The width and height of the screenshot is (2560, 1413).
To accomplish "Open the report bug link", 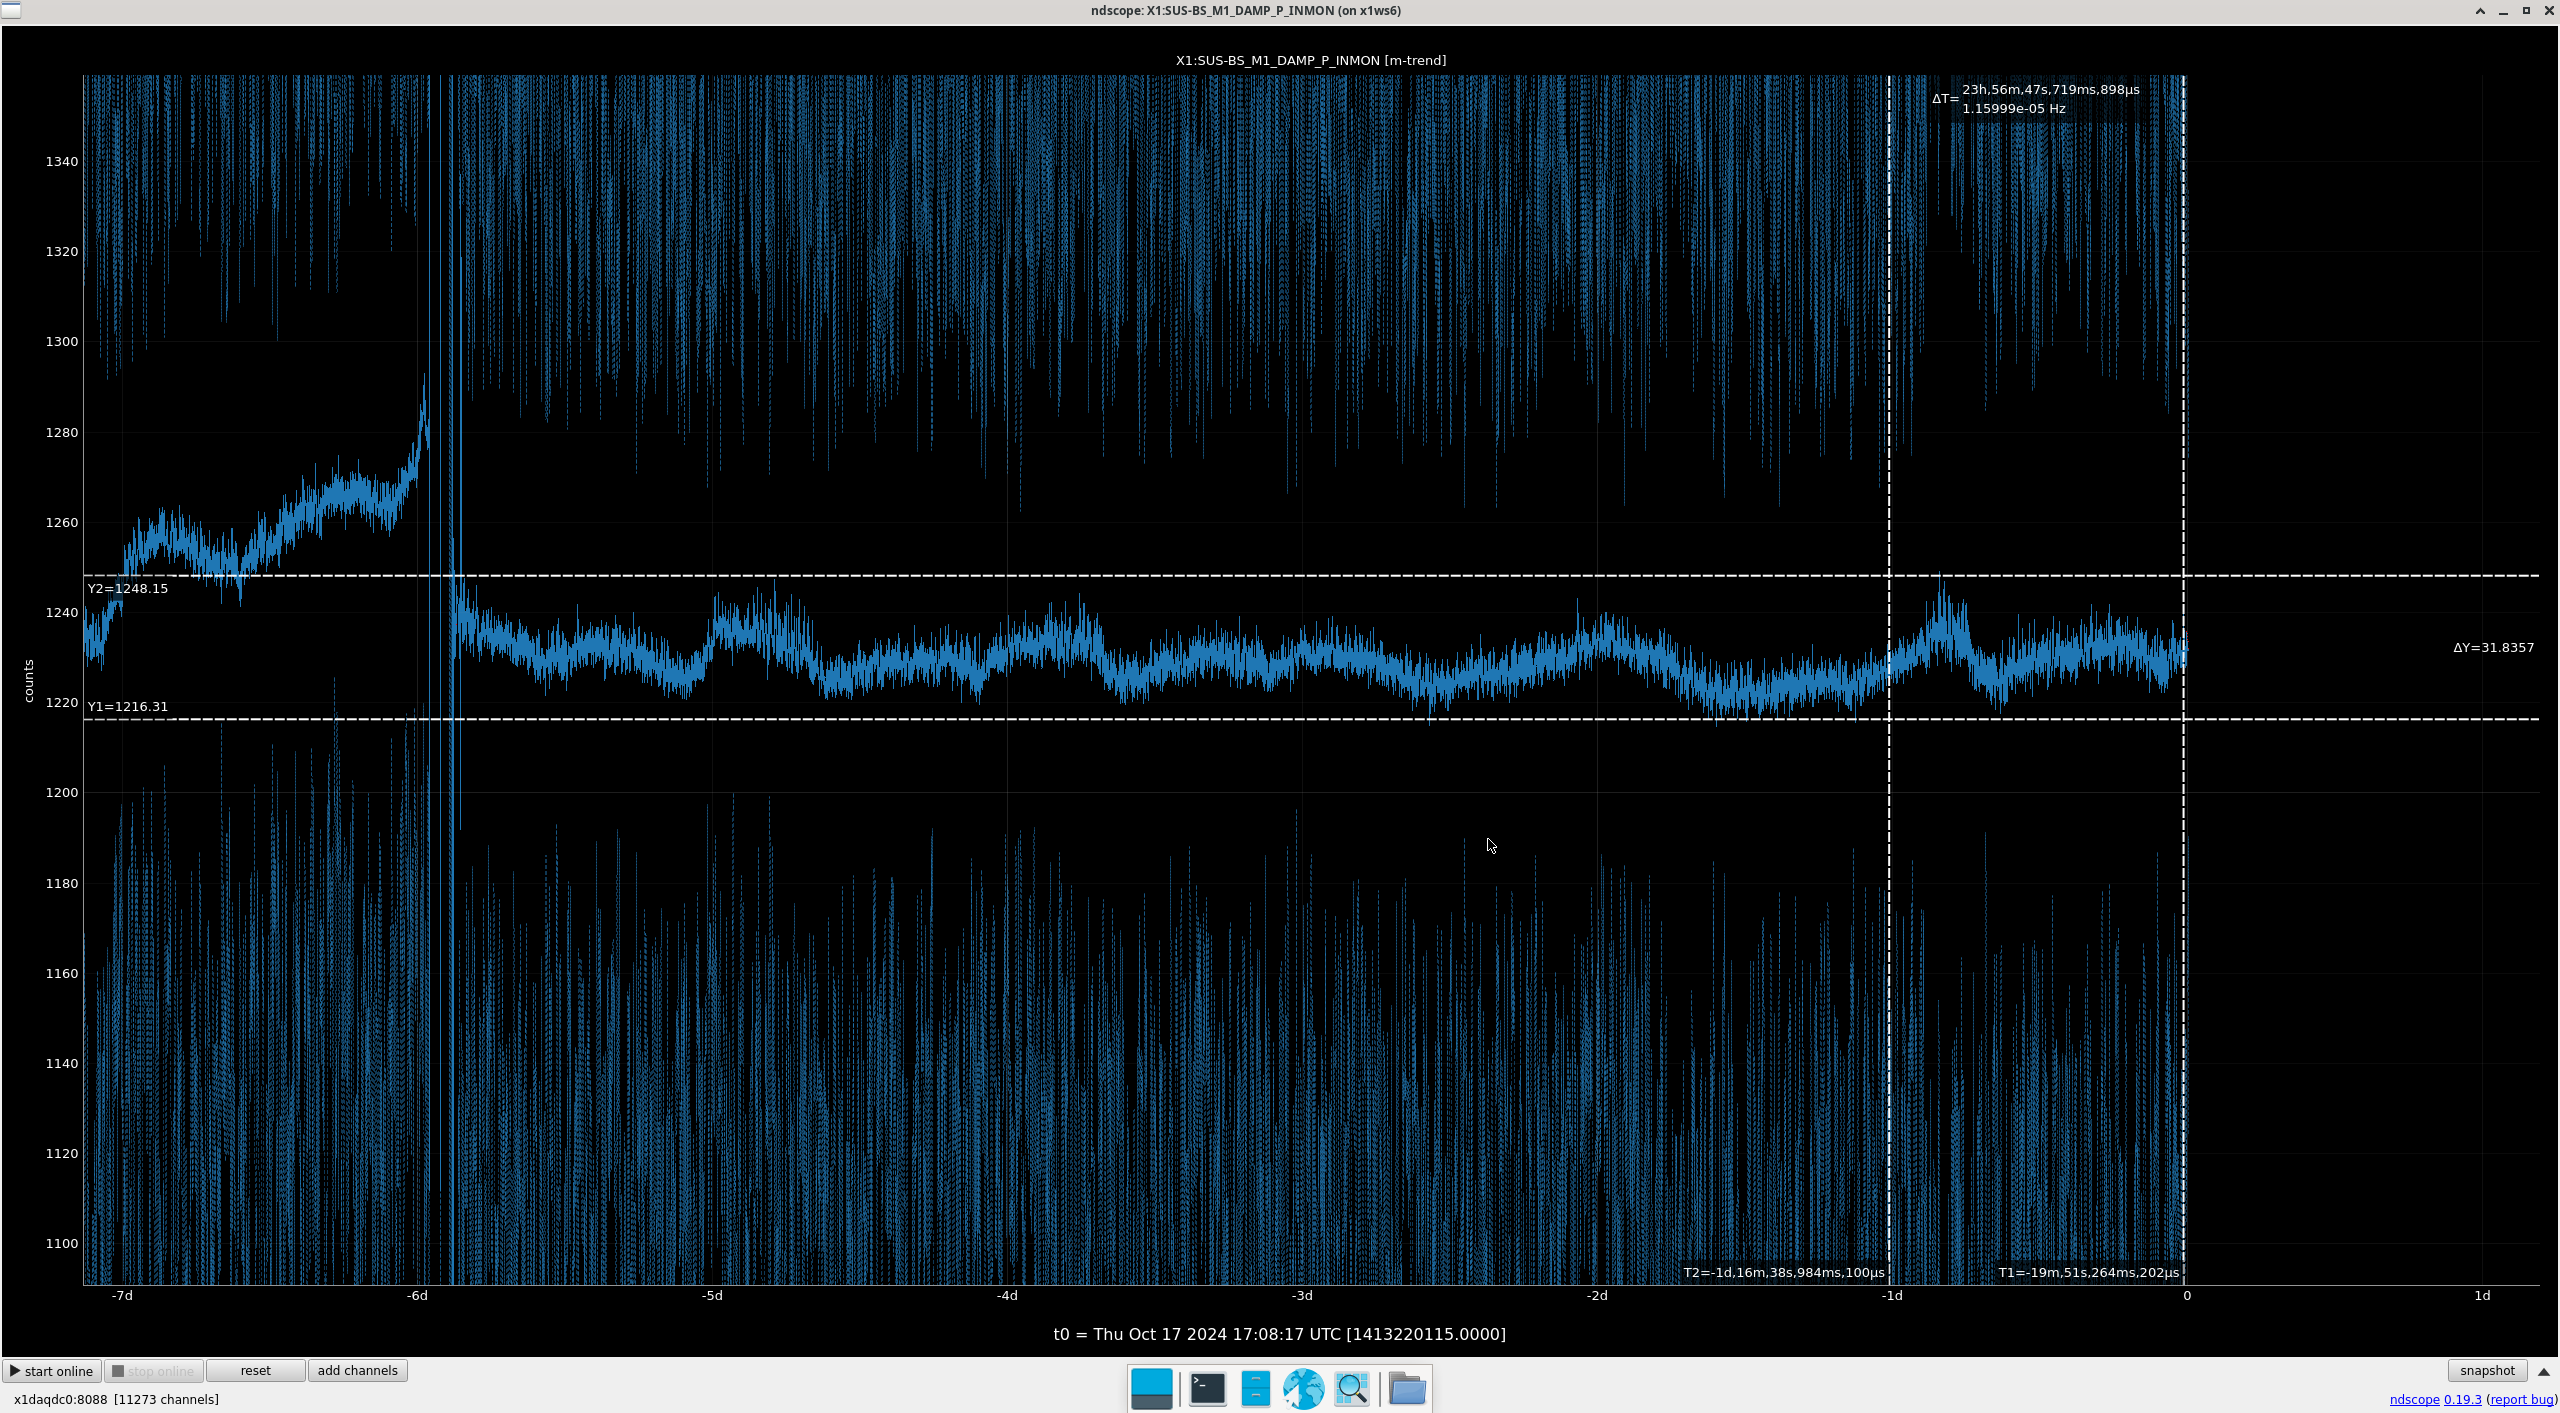I will [2522, 1399].
